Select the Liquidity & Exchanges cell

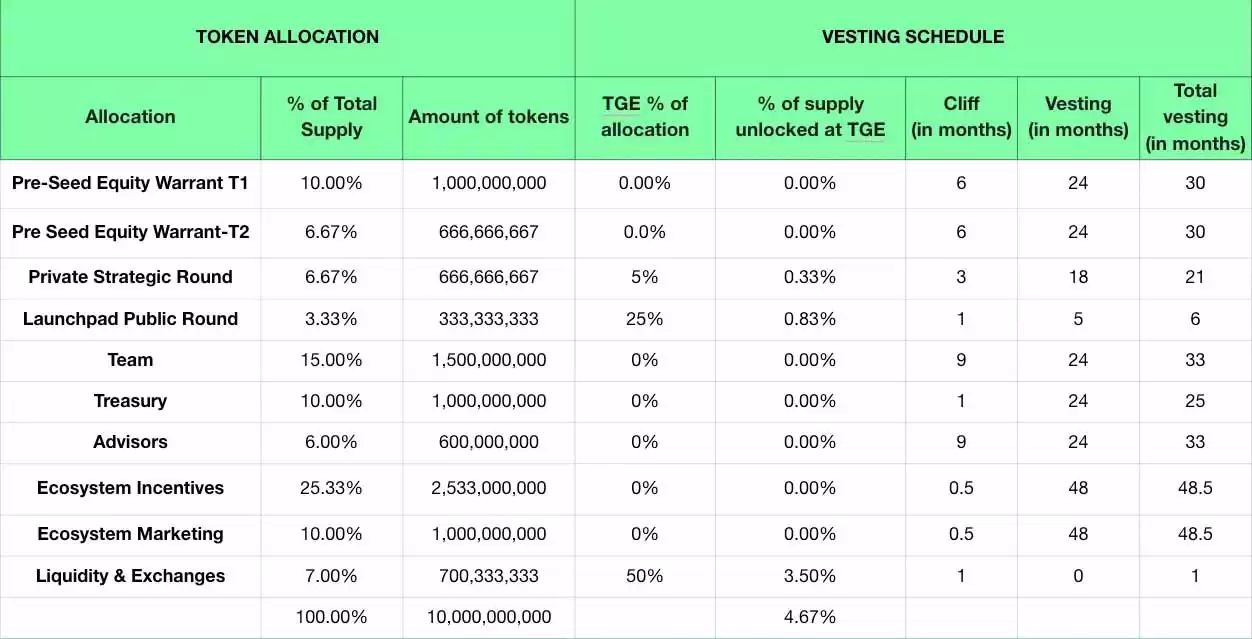tap(130, 576)
